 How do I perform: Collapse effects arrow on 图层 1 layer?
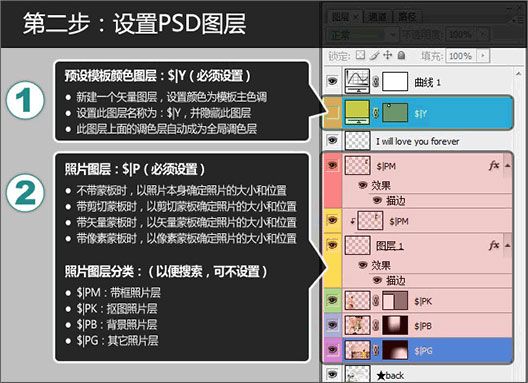[x=507, y=245]
